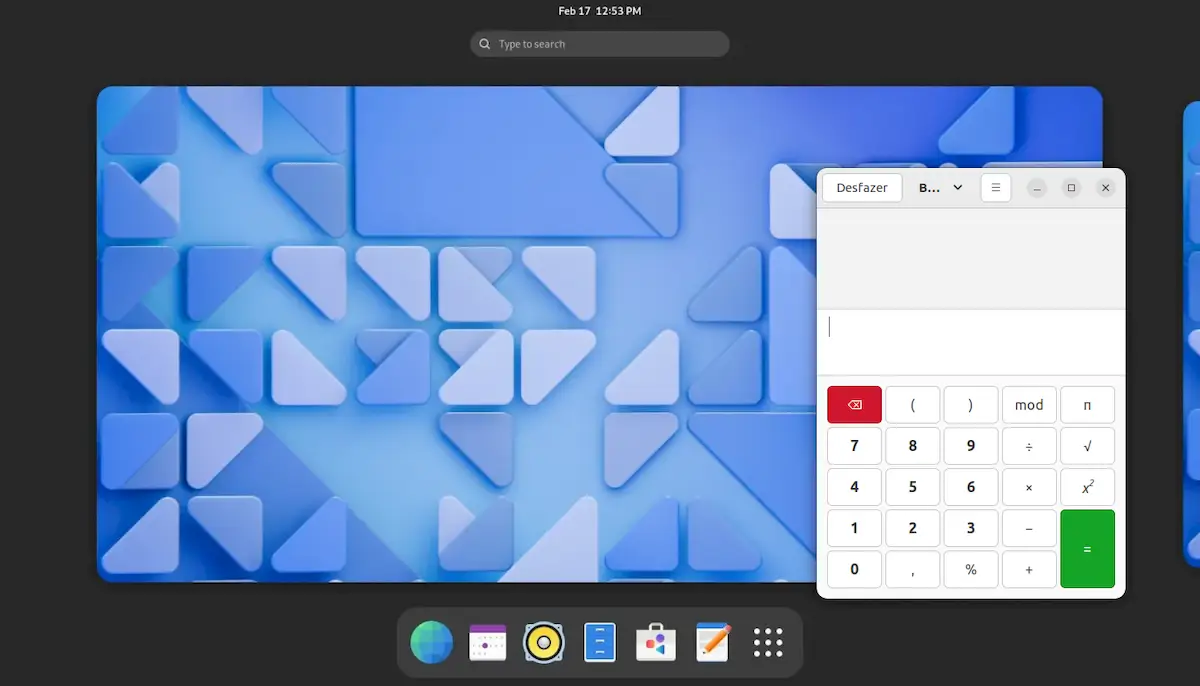Switch to the next workspace at right edge
Image resolution: width=1200 pixels, height=686 pixels.
click(x=1192, y=333)
